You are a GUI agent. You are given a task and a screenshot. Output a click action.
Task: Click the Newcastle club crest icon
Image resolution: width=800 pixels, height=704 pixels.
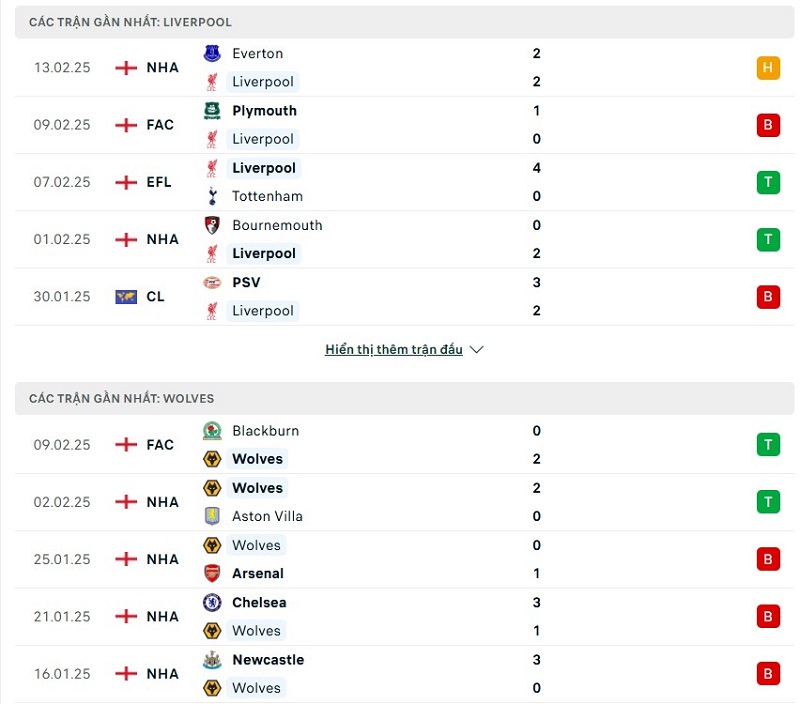point(212,660)
